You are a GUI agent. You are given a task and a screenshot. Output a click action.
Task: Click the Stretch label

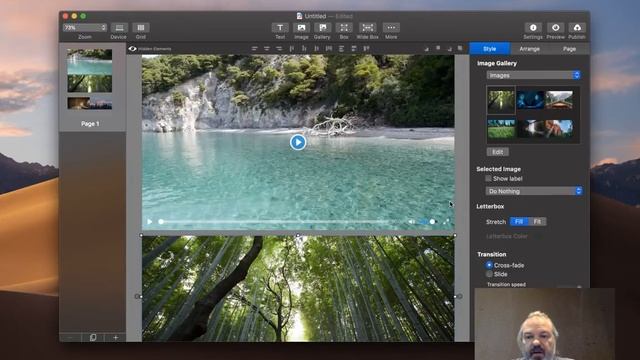[496, 222]
